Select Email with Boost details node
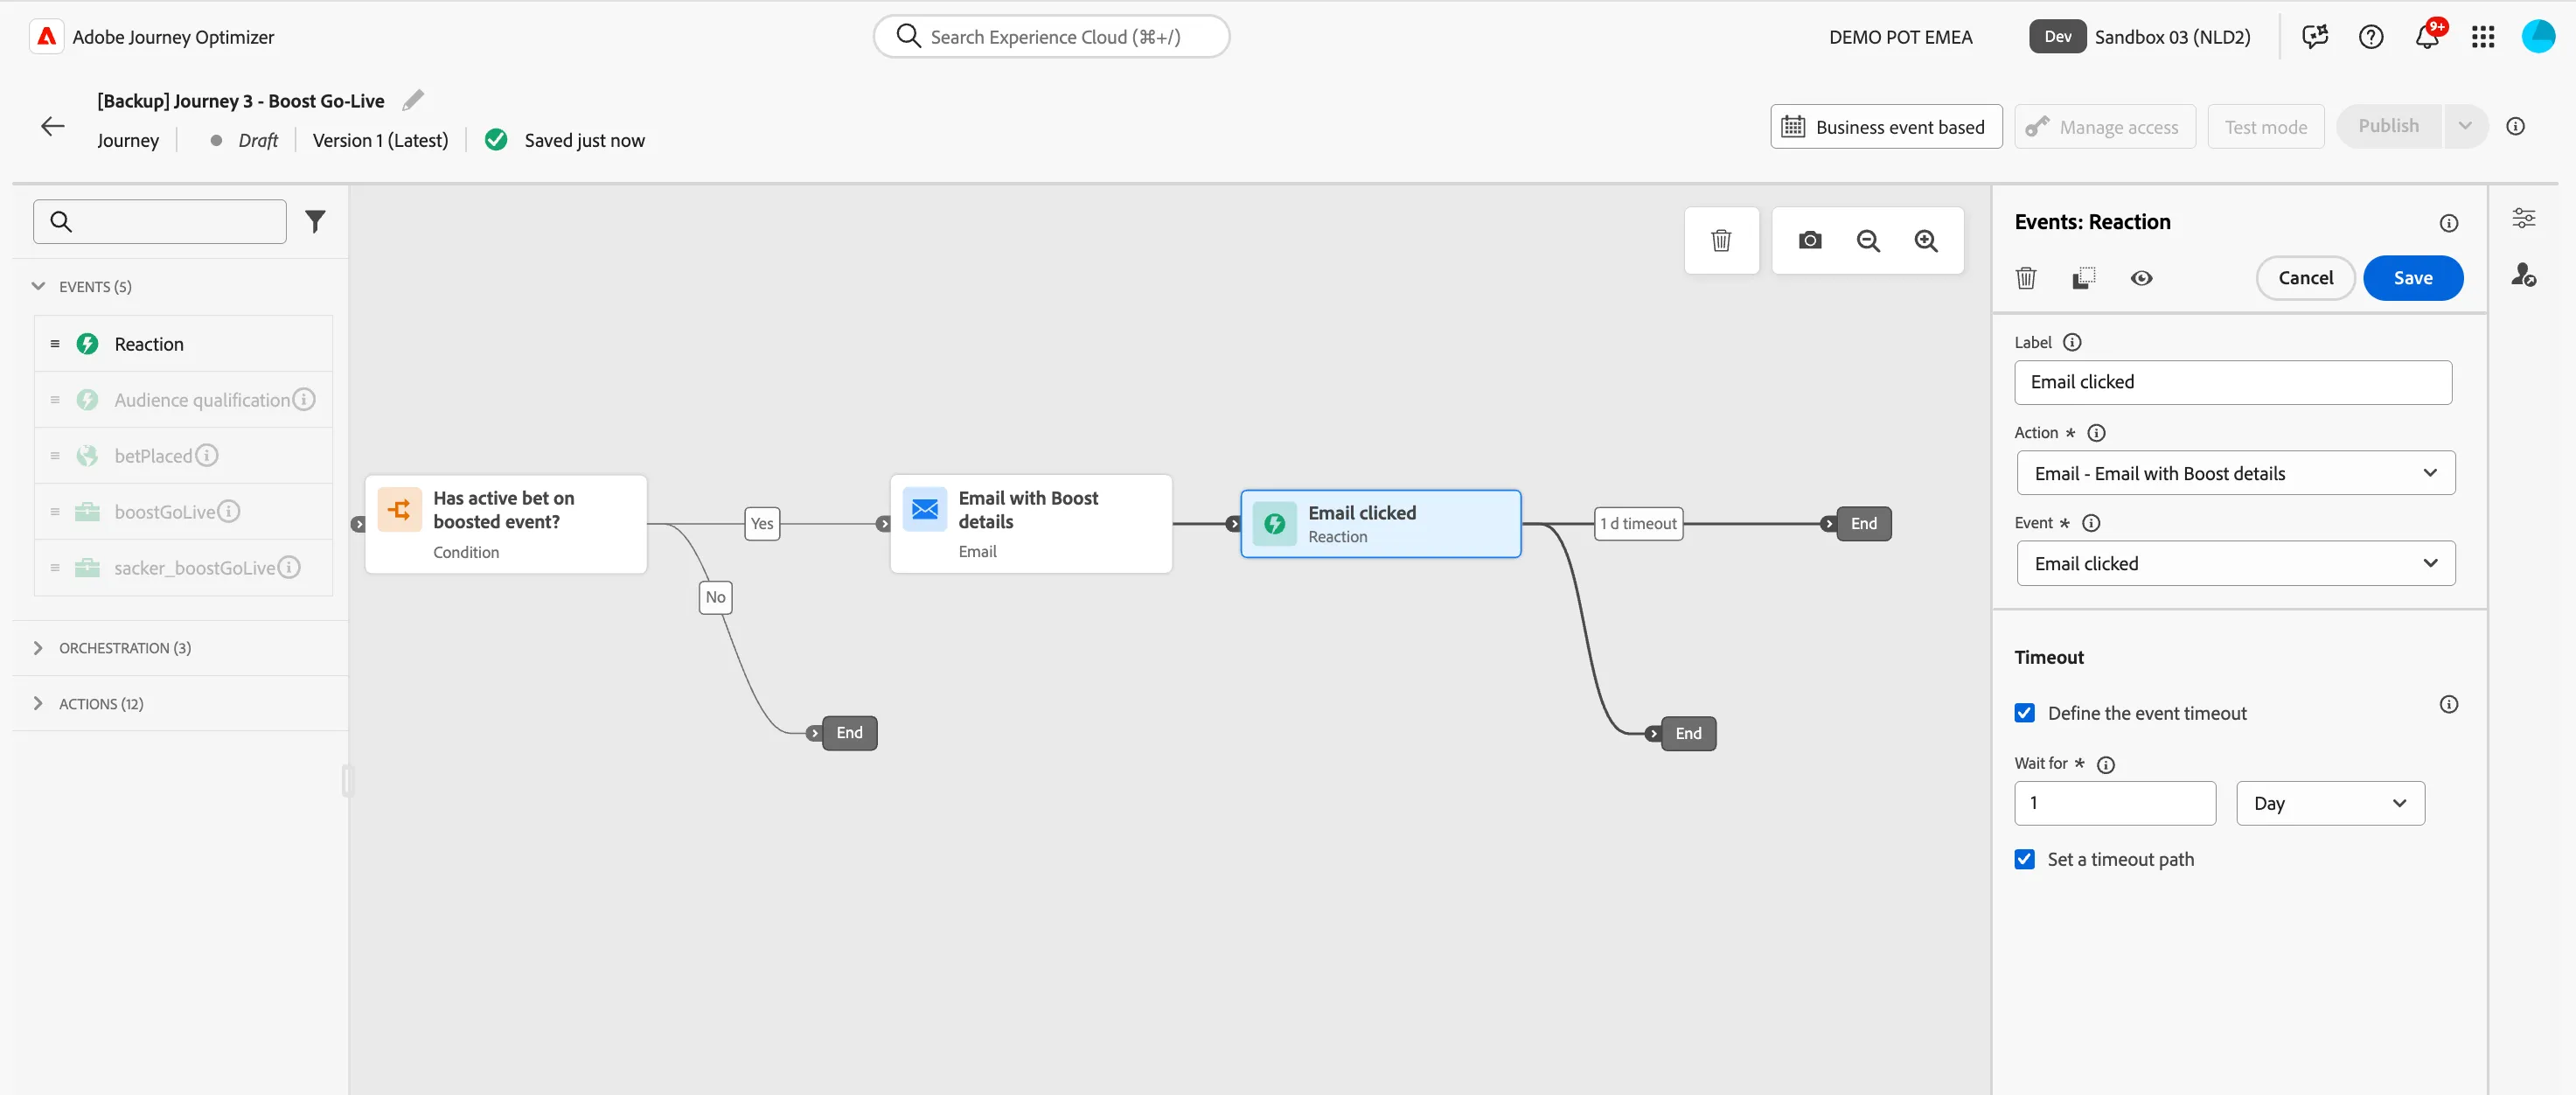Image resolution: width=2576 pixels, height=1095 pixels. point(1030,523)
